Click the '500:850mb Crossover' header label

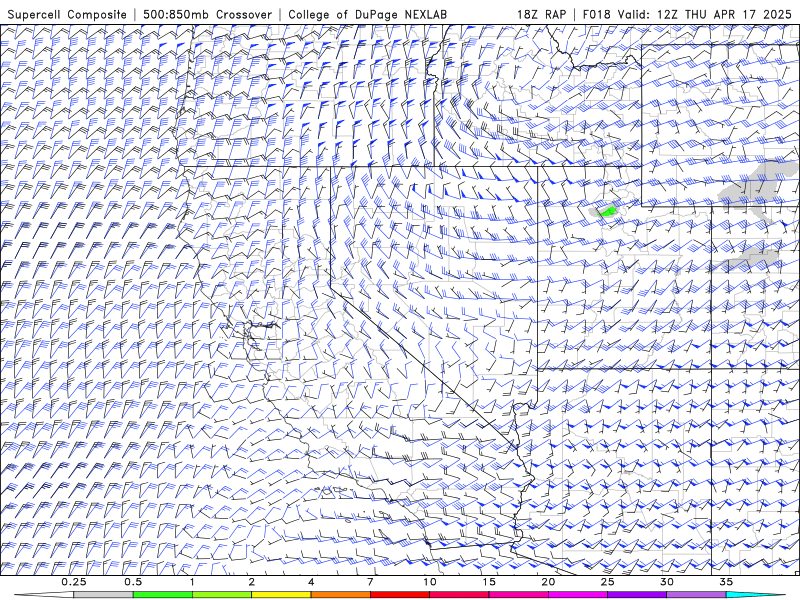[x=208, y=15]
